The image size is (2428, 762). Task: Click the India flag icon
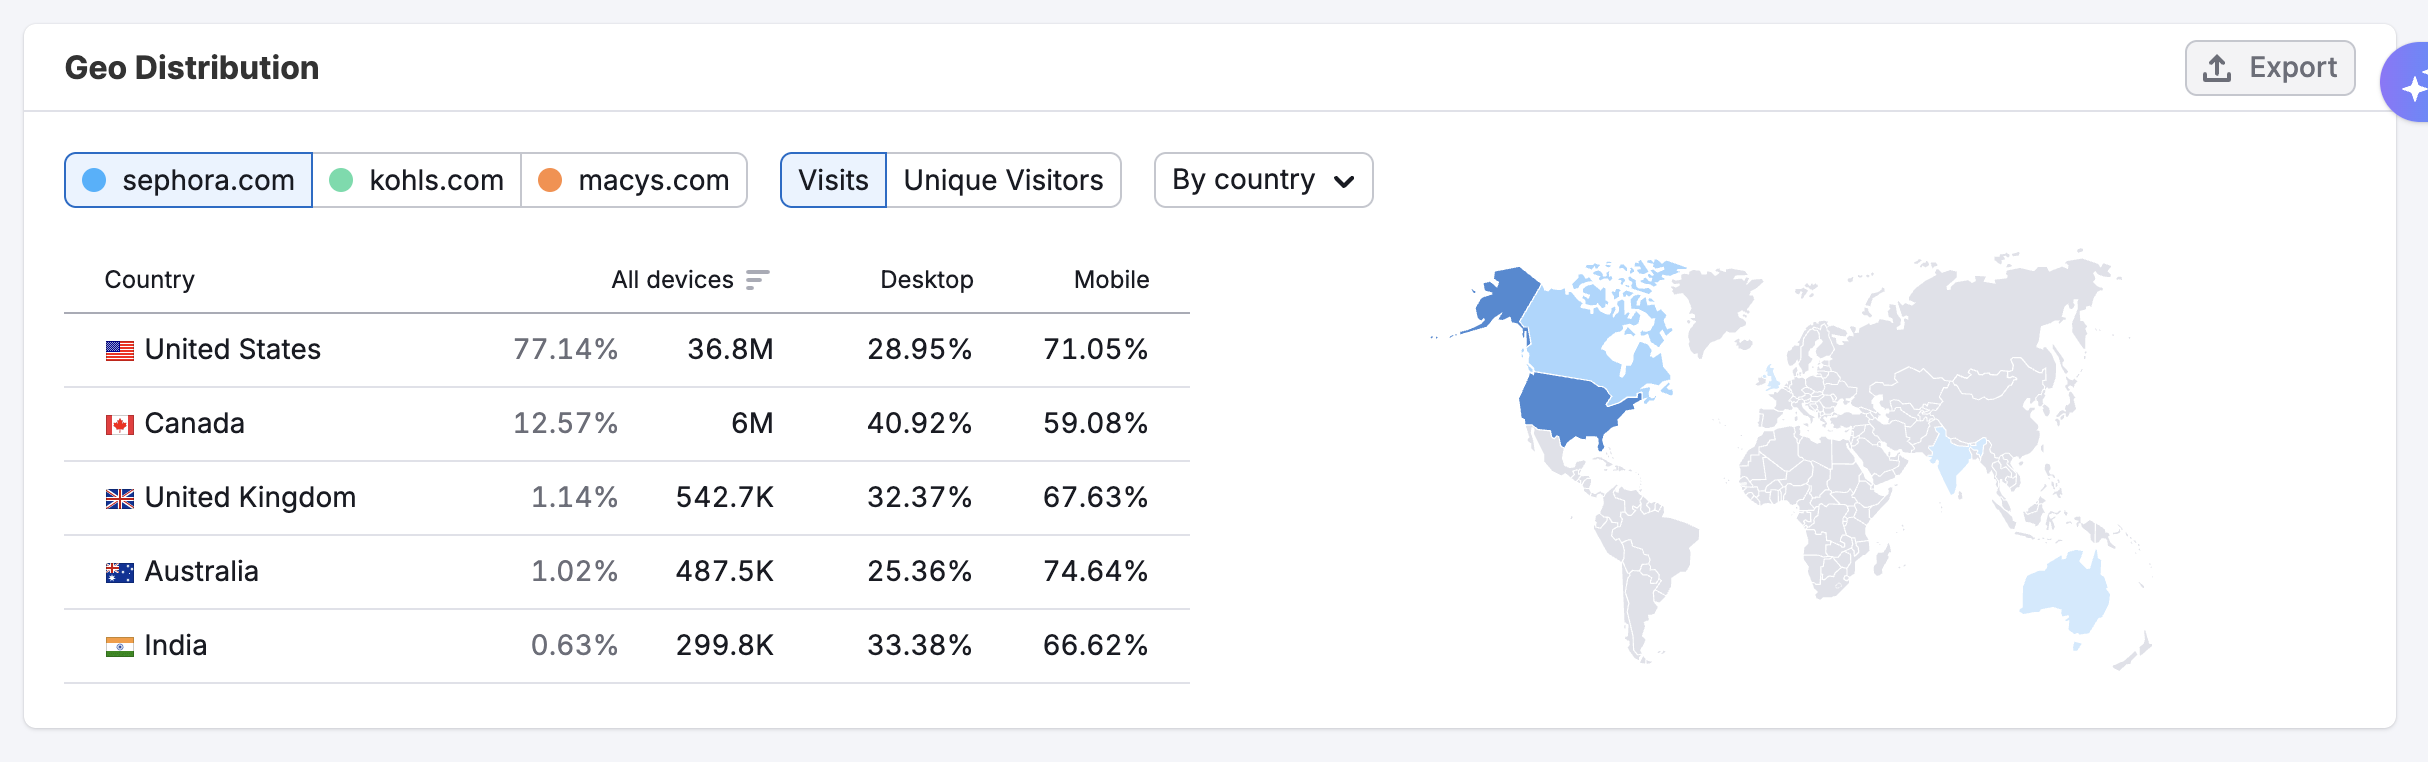120,647
